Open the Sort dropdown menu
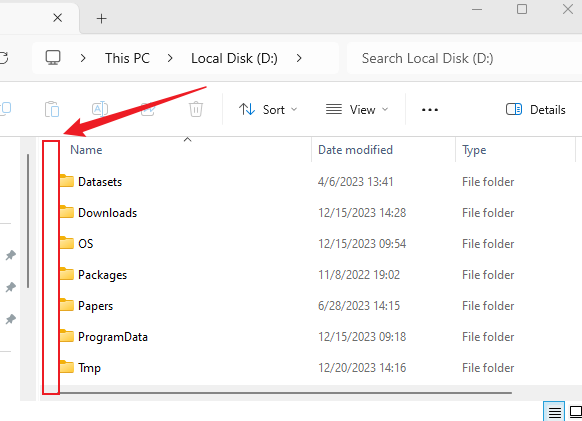Viewport: 582px width, 421px height. click(x=268, y=110)
